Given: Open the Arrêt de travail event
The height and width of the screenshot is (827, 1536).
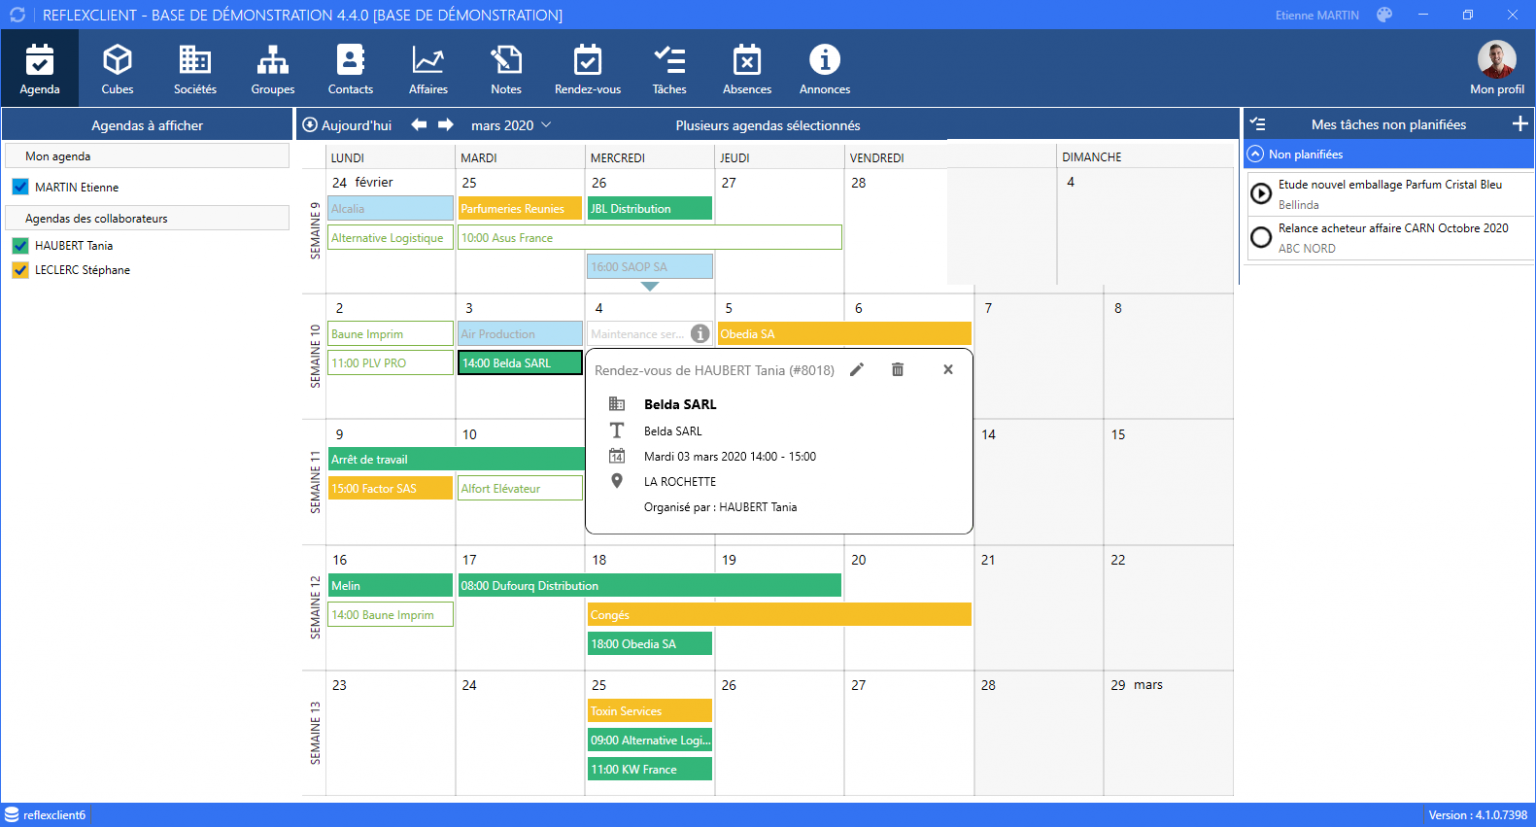Looking at the screenshot, I should pyautogui.click(x=456, y=460).
